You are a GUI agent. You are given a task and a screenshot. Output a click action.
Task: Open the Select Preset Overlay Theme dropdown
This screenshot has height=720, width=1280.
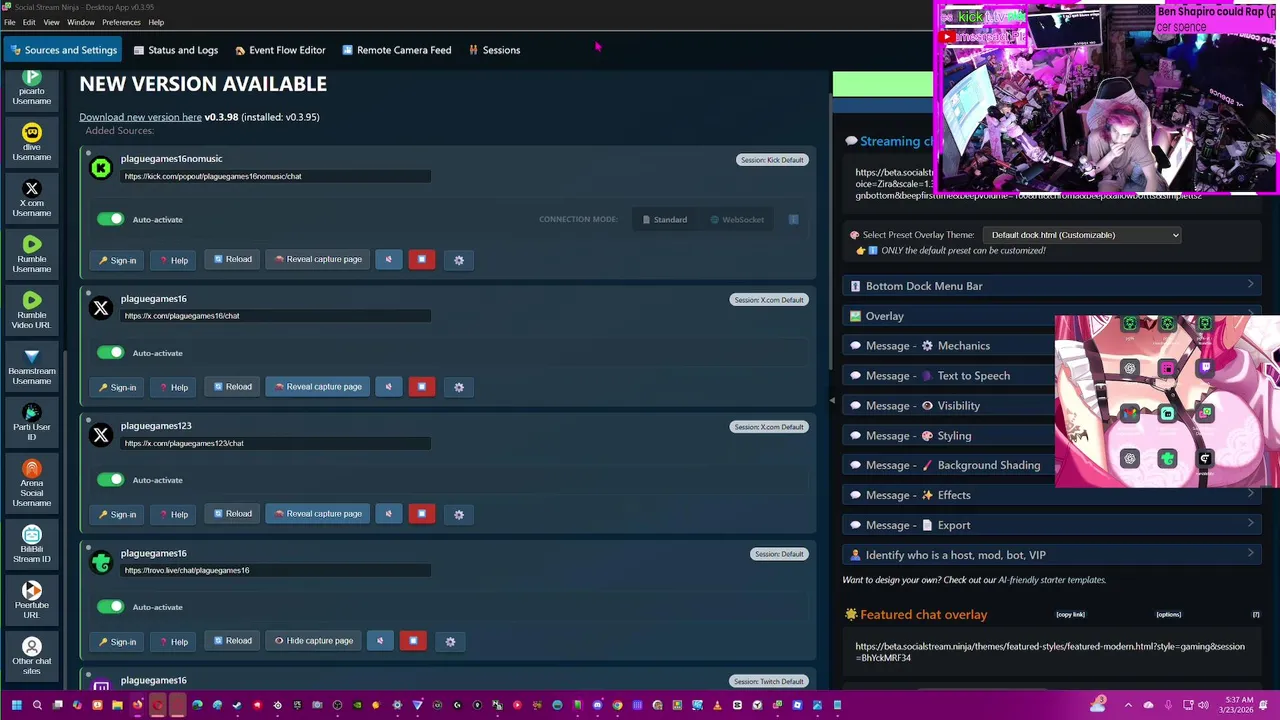tap(1081, 235)
